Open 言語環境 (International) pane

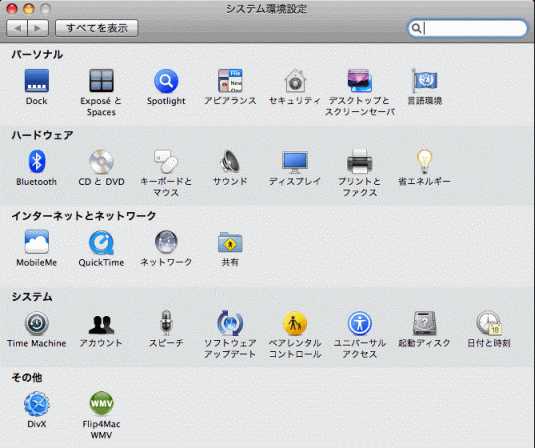click(x=424, y=81)
